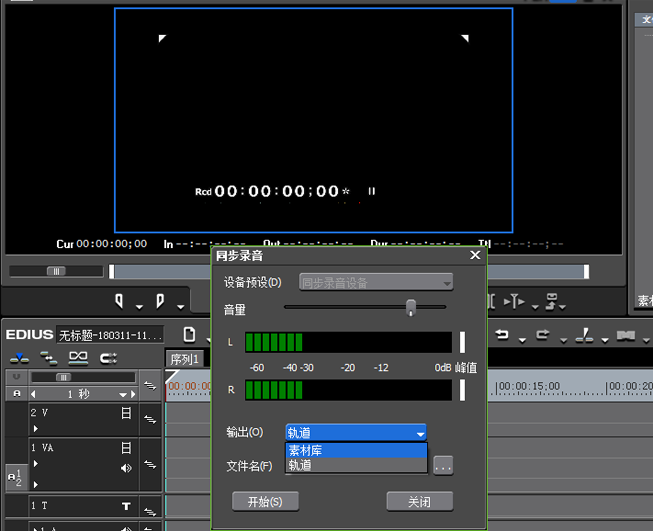Toggle ripple mode icon on timeline
Image resolution: width=653 pixels, height=531 pixels.
point(49,358)
